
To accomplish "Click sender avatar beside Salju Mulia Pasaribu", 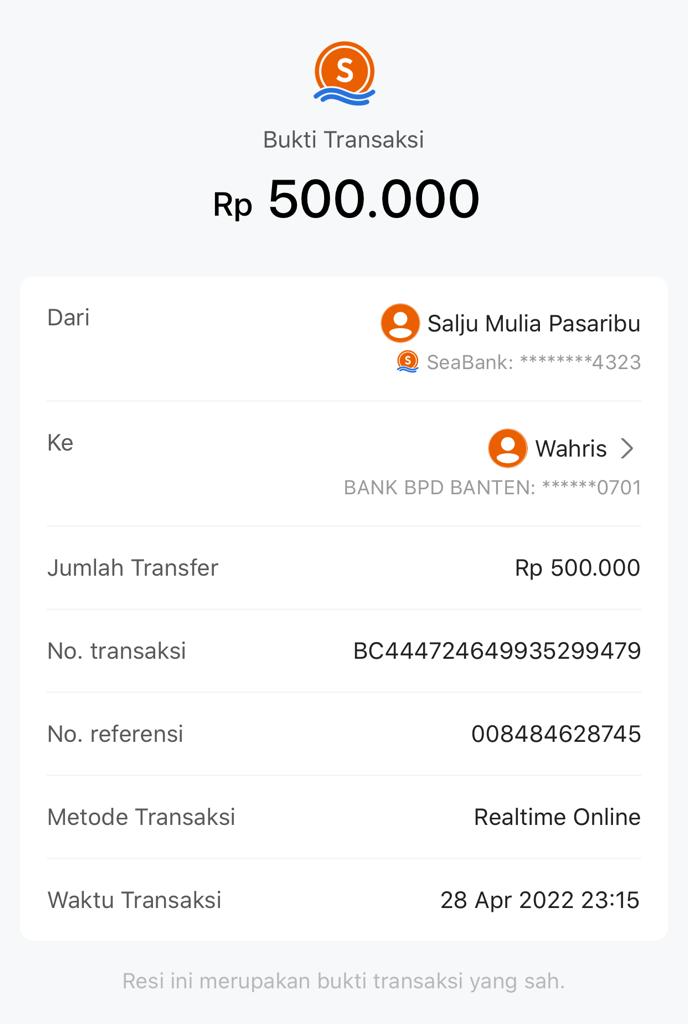I will coord(400,323).
